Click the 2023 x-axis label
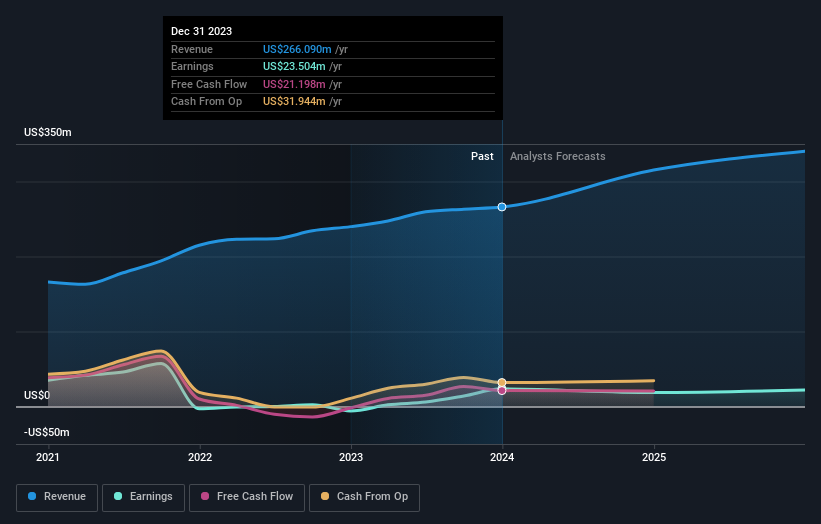This screenshot has width=821, height=524. (x=351, y=457)
